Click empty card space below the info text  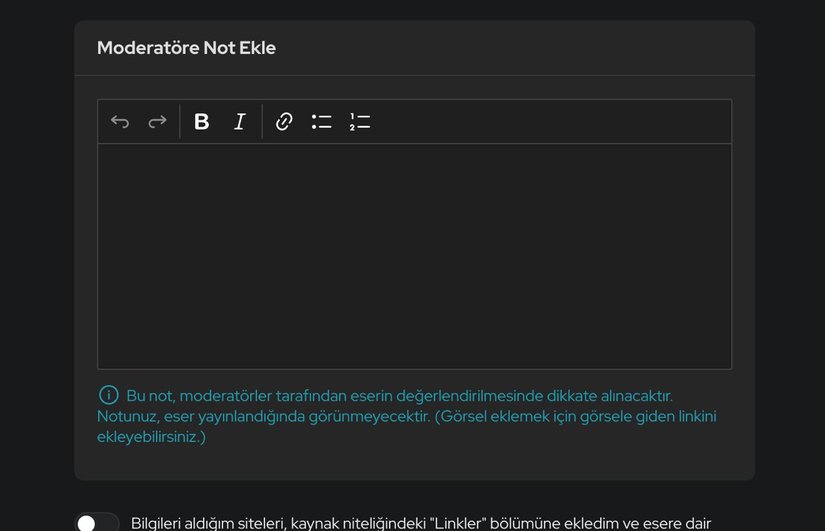click(x=414, y=462)
